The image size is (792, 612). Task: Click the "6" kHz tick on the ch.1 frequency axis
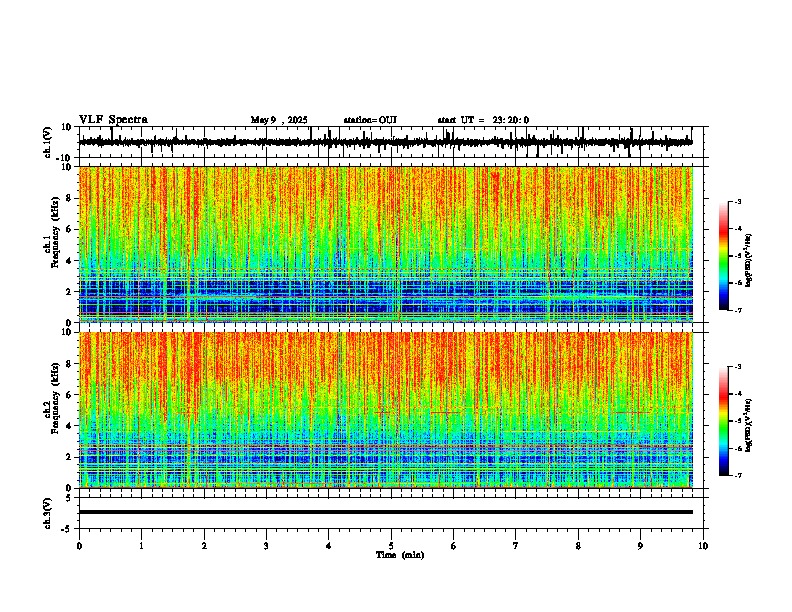(69, 229)
